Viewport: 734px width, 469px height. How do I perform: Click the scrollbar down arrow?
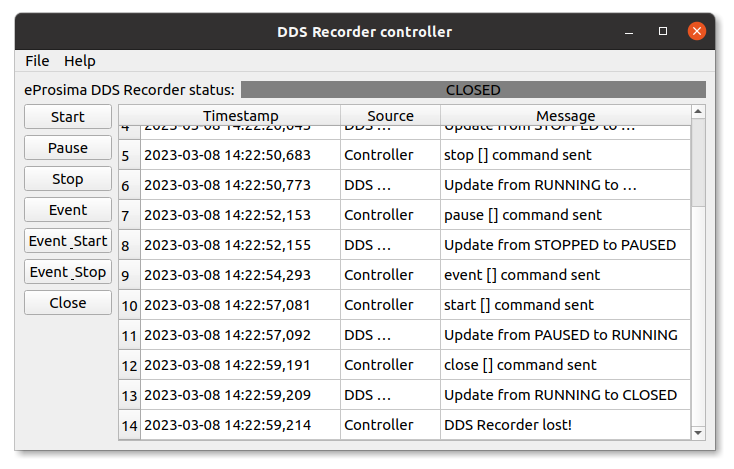coord(698,432)
